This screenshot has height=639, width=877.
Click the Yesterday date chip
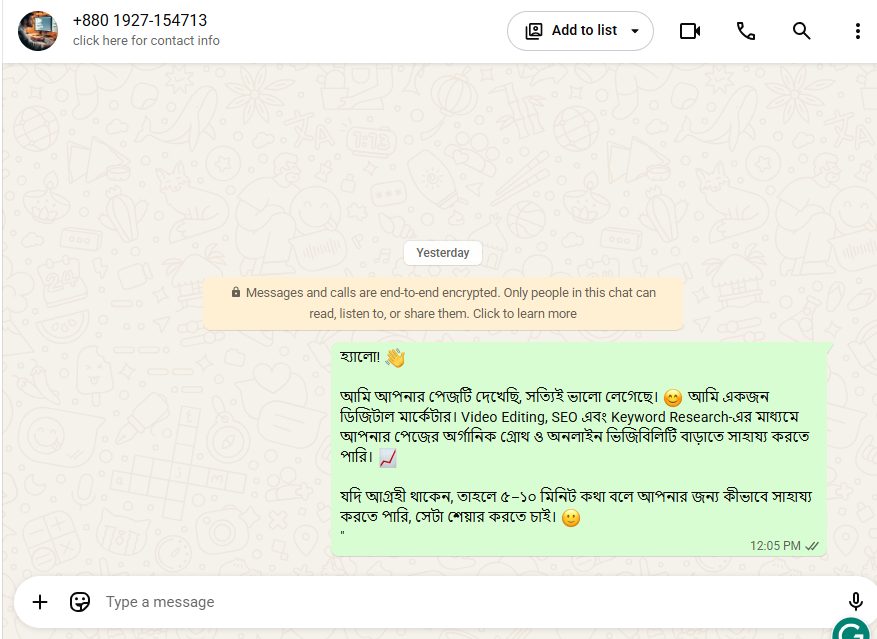(x=443, y=253)
